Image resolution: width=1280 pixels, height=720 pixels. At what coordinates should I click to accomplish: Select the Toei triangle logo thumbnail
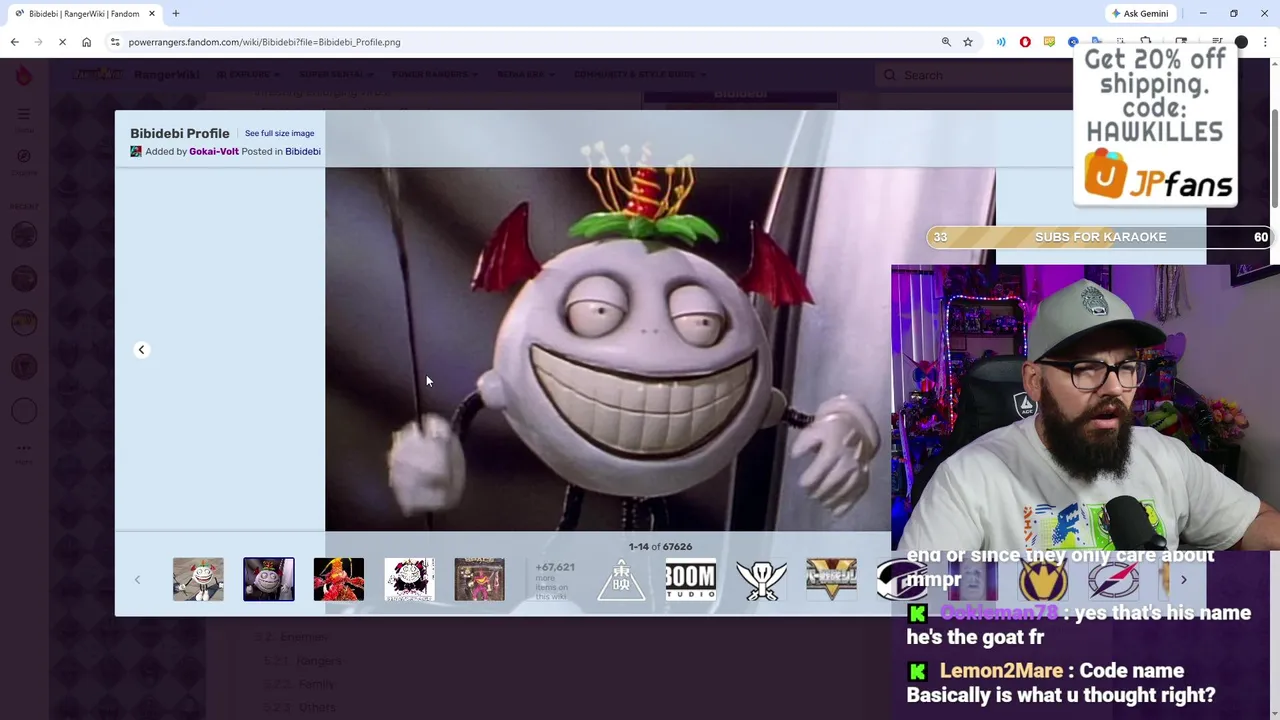(x=620, y=579)
